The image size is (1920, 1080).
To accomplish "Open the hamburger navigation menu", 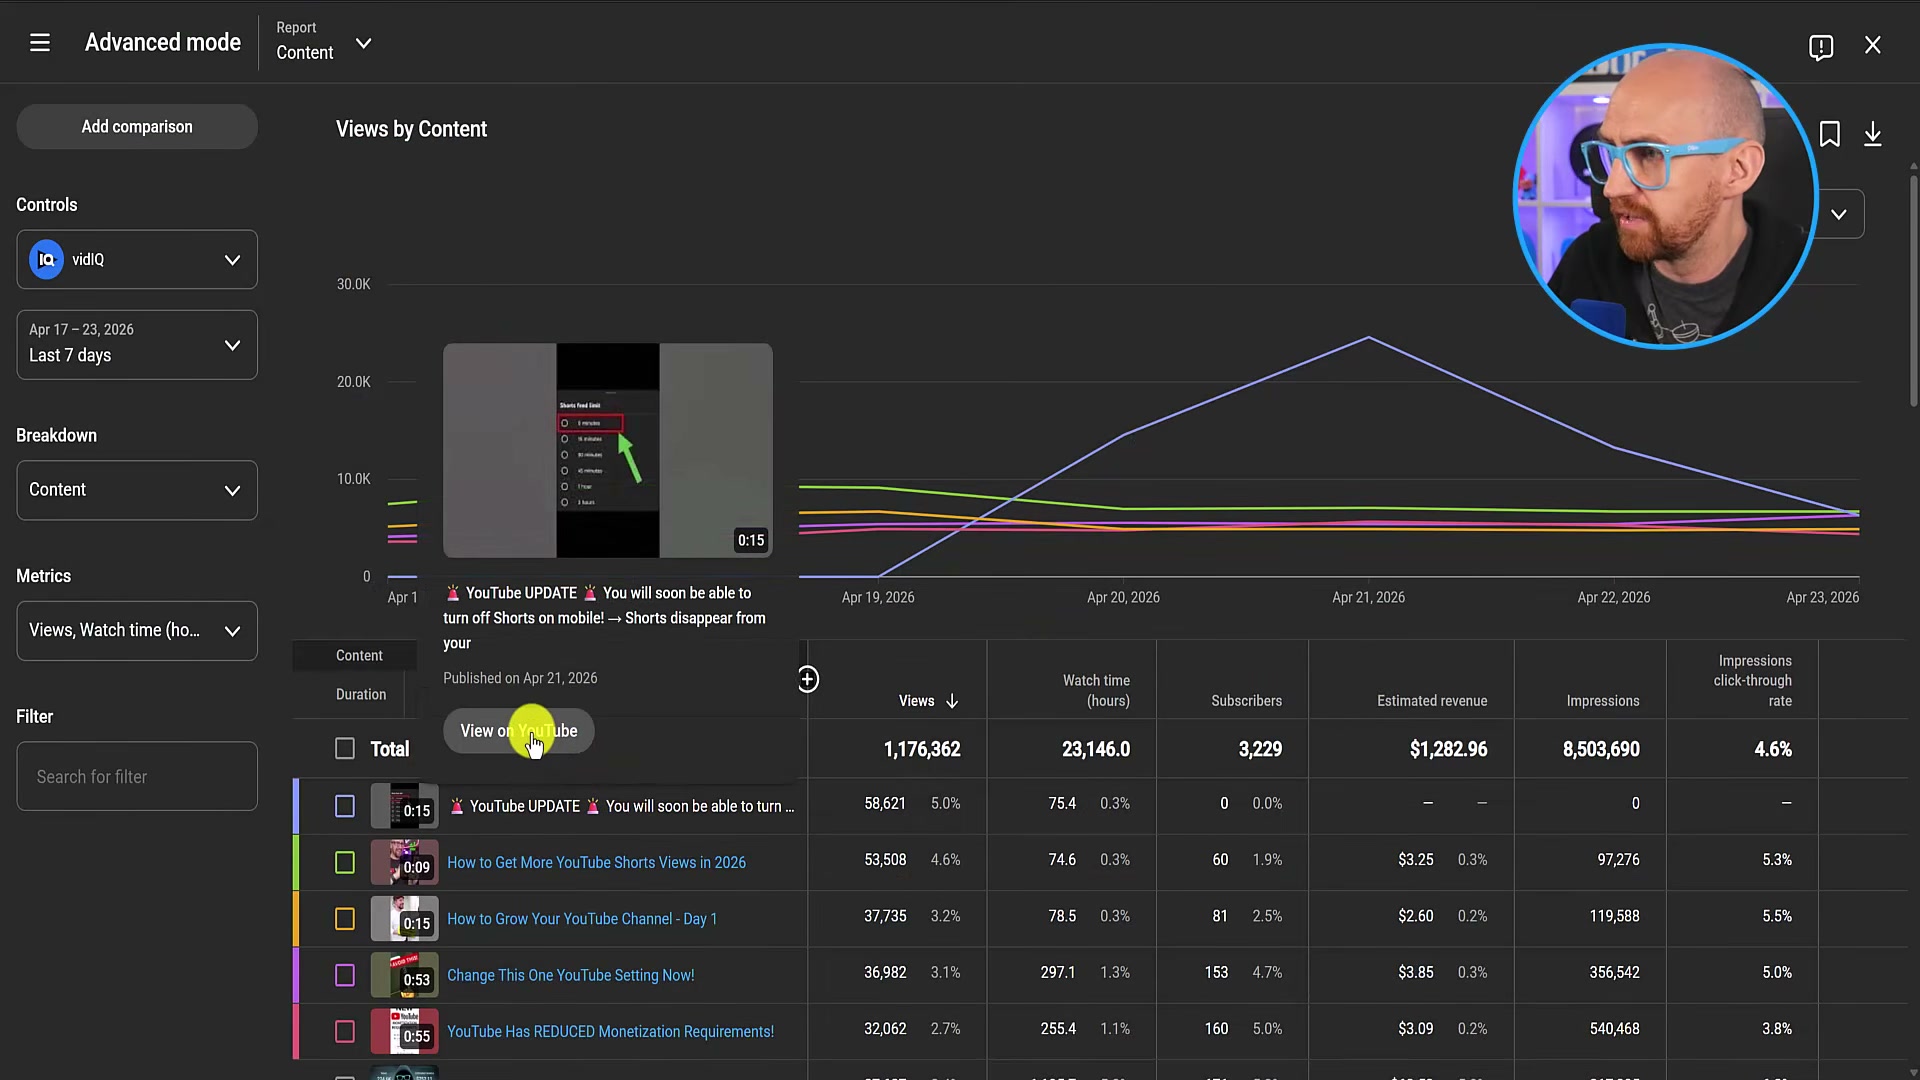I will [40, 43].
